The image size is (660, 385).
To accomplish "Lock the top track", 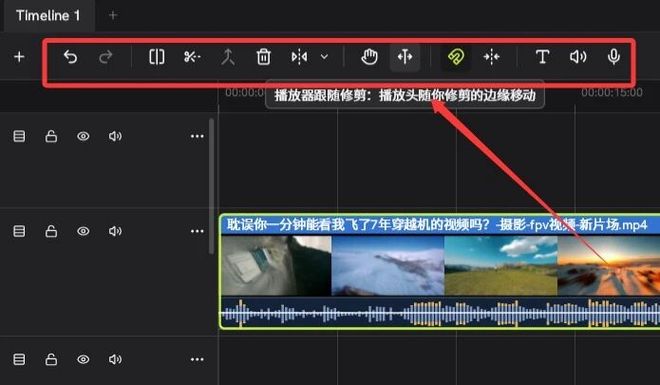I will click(x=51, y=136).
